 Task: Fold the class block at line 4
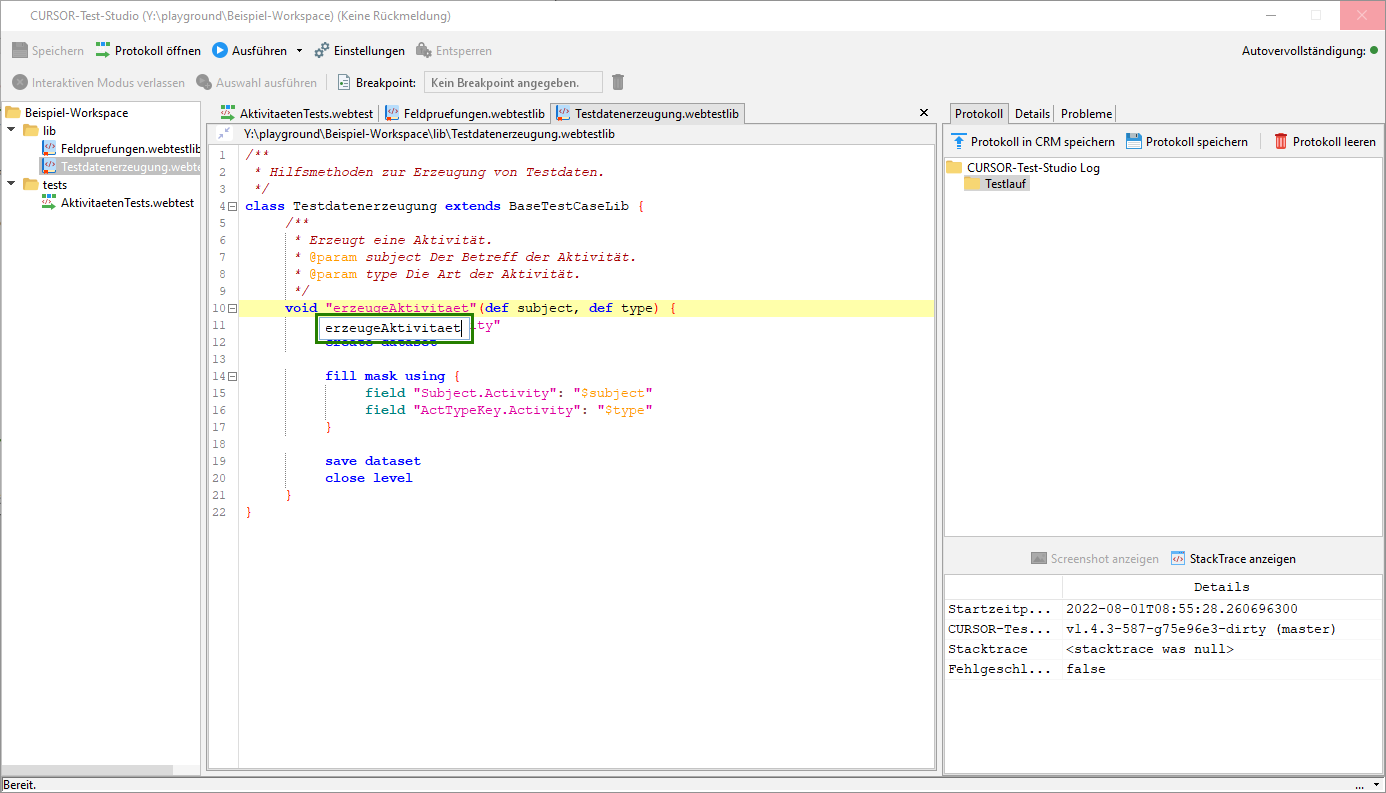(x=232, y=206)
